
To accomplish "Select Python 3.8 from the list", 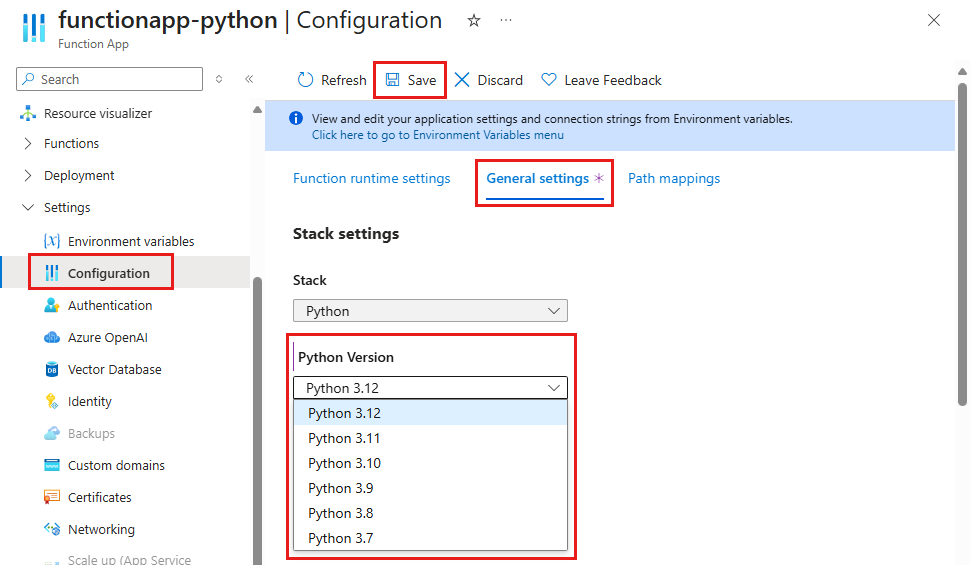I will coord(430,513).
